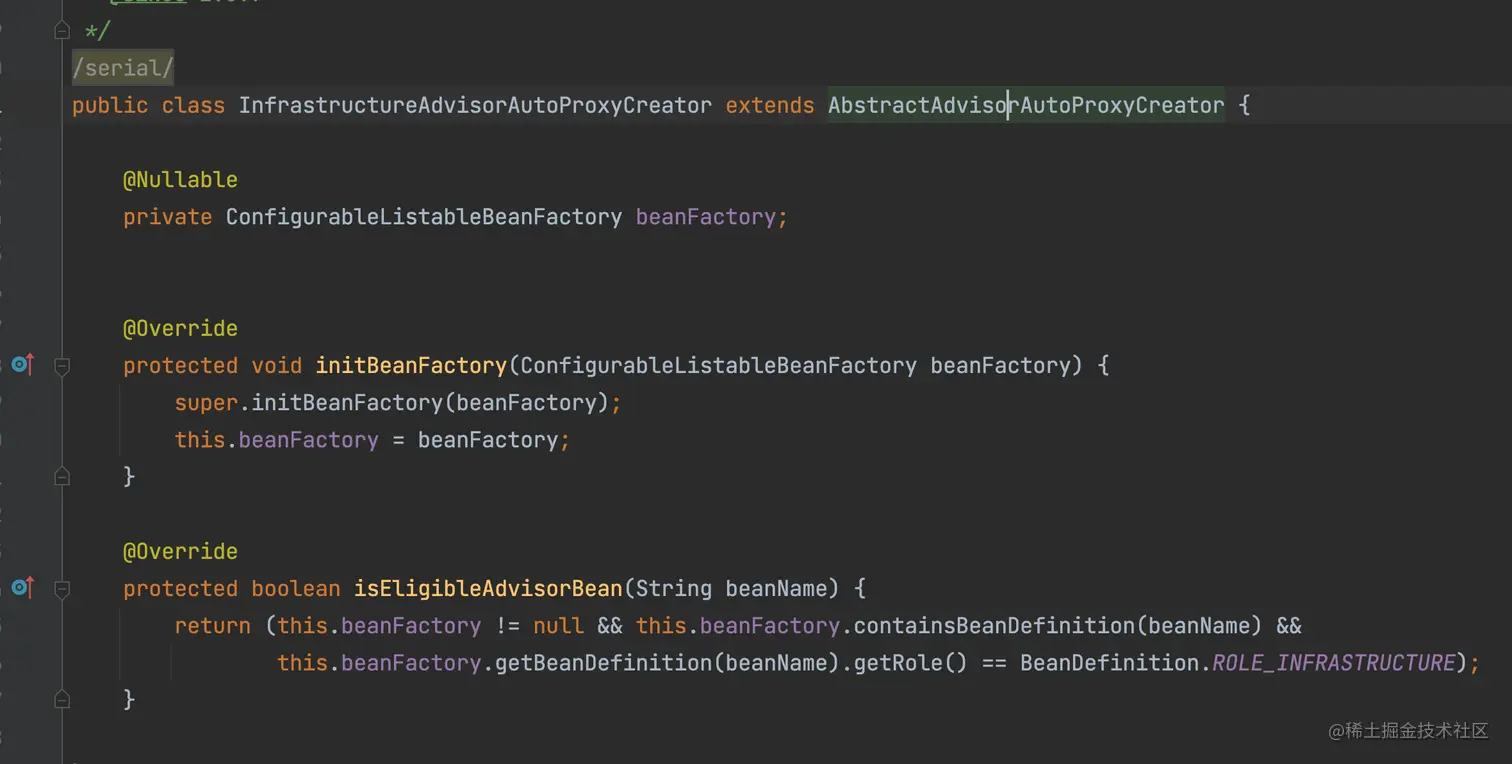Image resolution: width=1512 pixels, height=764 pixels.
Task: Click the boolean keyword
Action: coord(295,588)
